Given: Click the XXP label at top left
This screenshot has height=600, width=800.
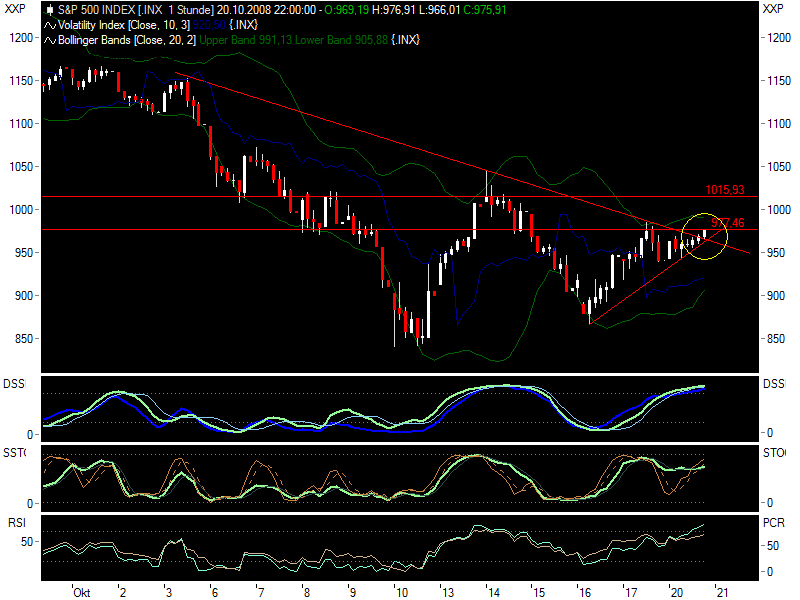Looking at the screenshot, I should point(15,9).
